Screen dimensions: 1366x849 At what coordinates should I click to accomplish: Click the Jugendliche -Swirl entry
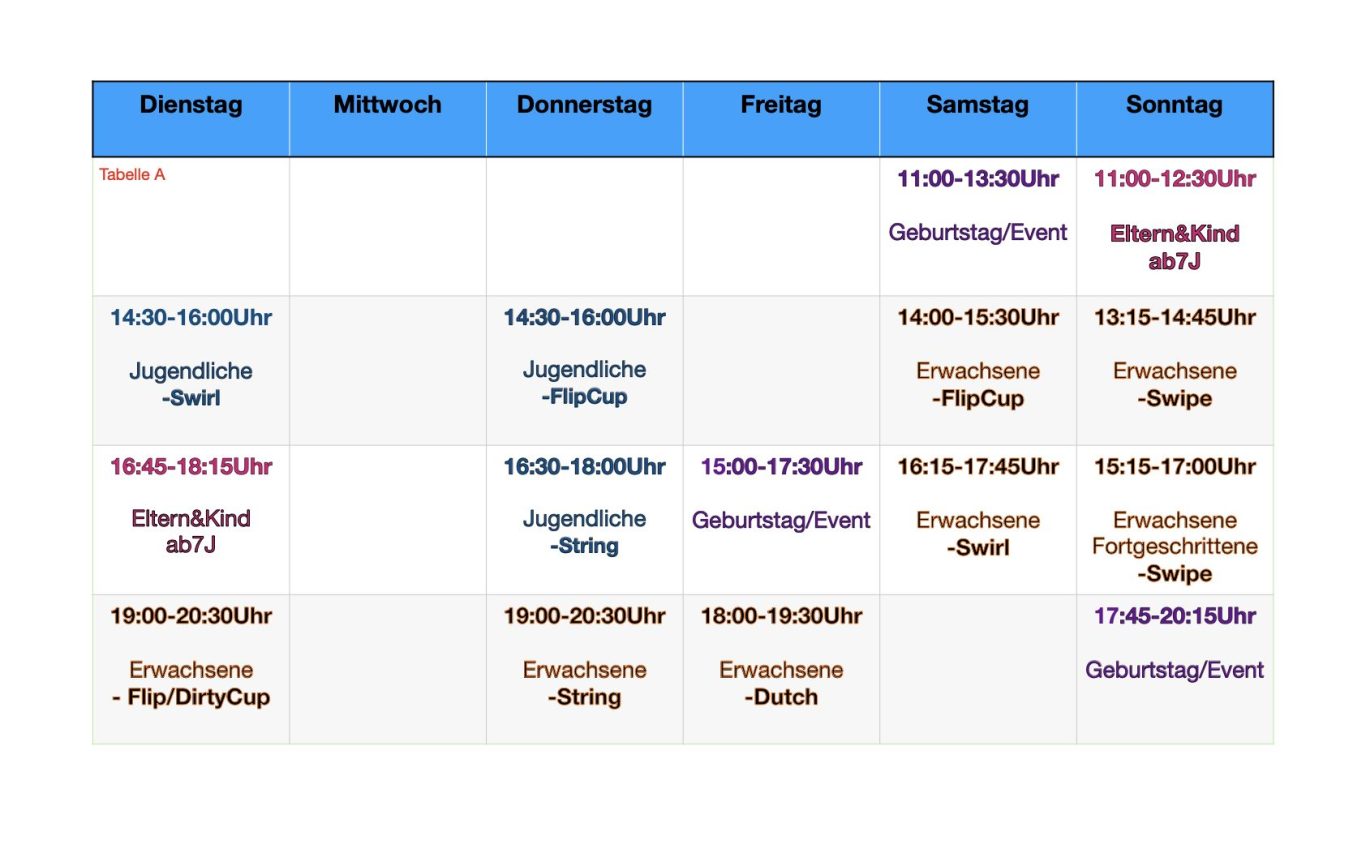point(191,385)
